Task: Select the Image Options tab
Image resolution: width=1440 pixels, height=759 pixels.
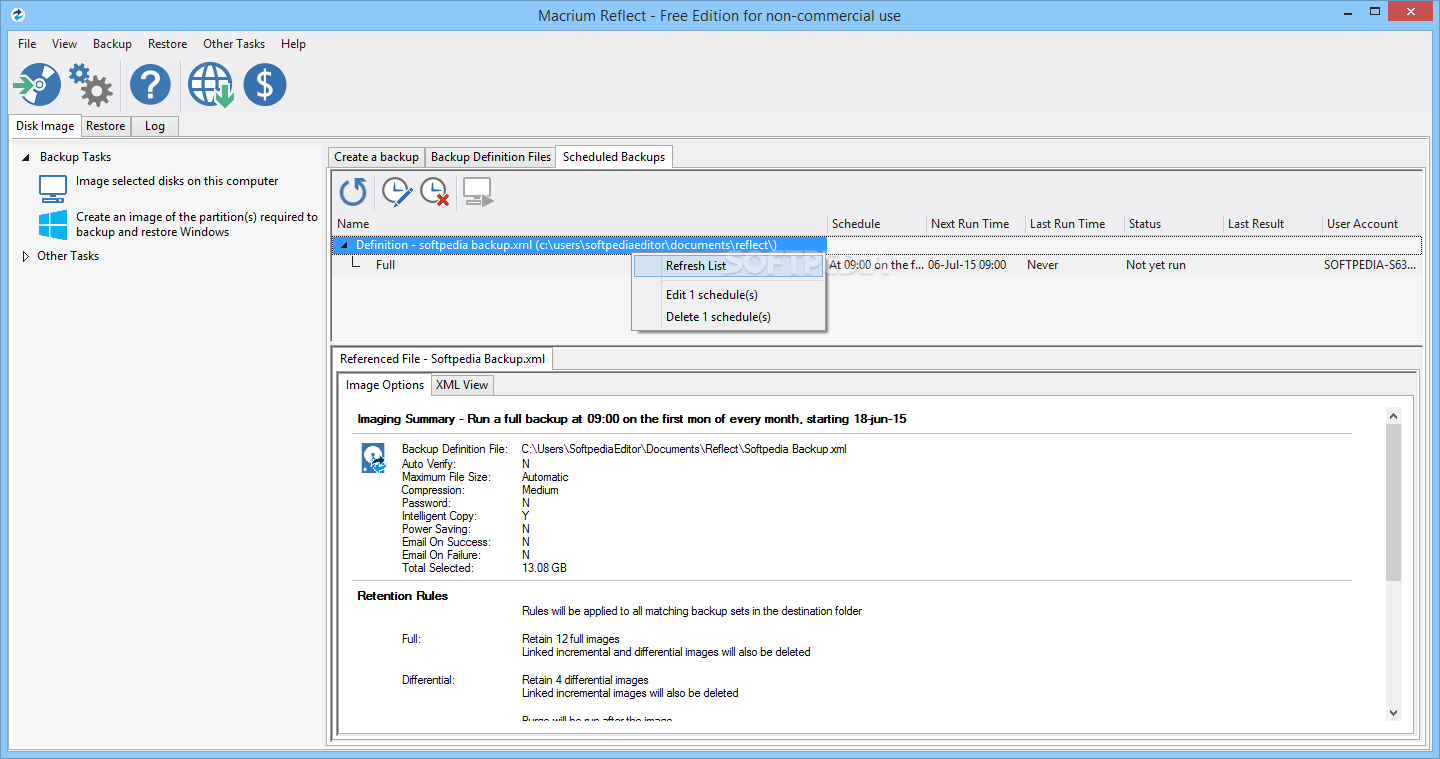Action: click(385, 385)
